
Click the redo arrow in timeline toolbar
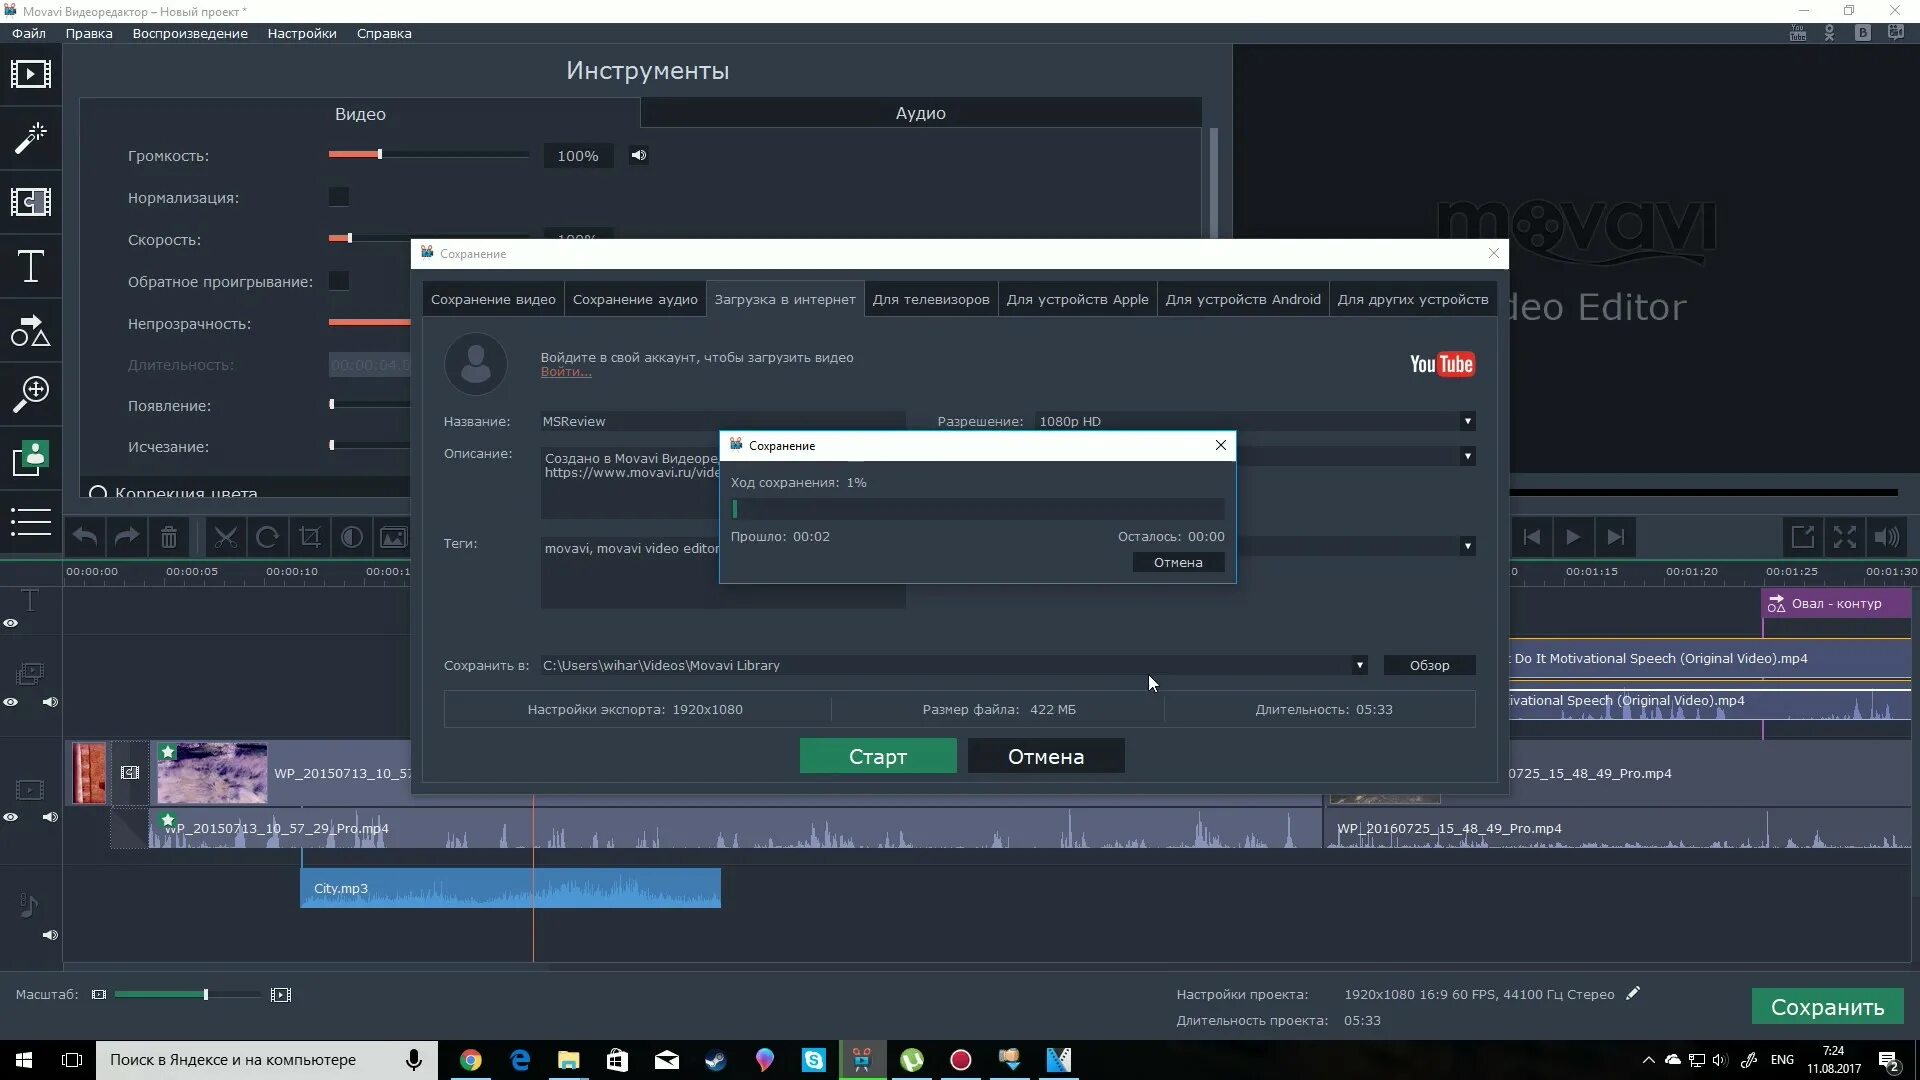[127, 537]
